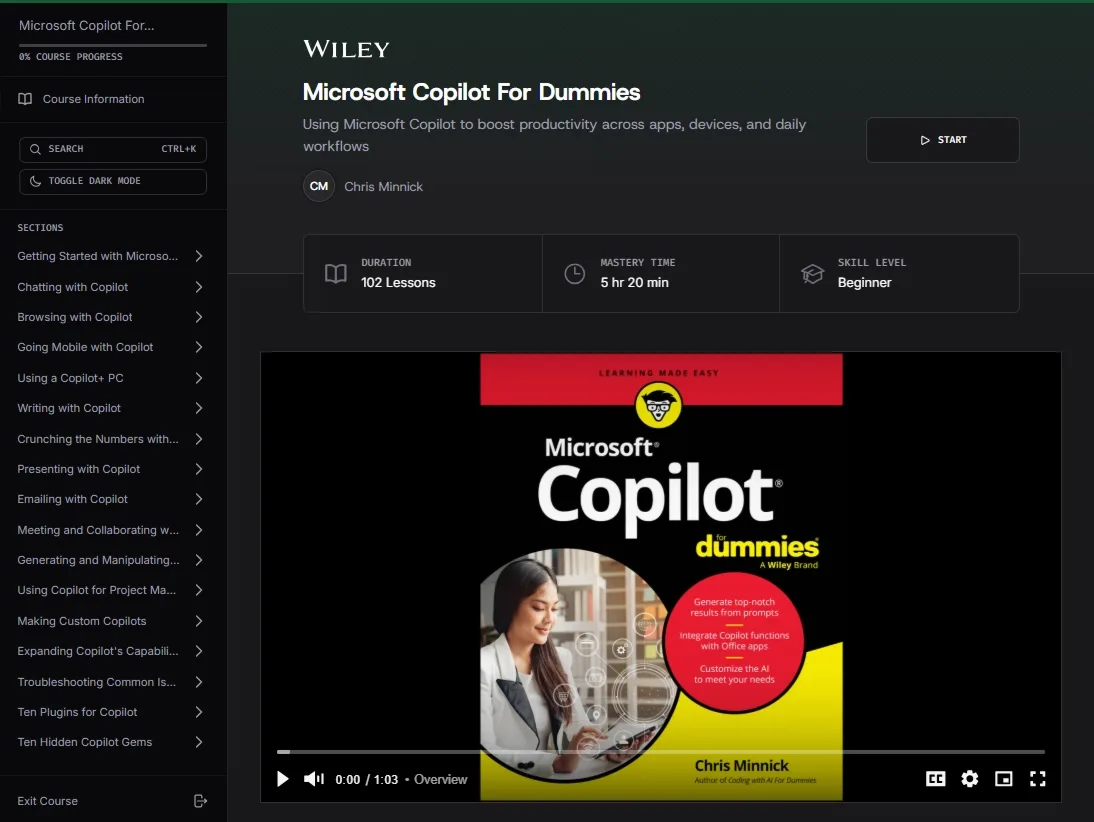This screenshot has height=822, width=1094.
Task: Expand Chatting with Copilot chevron
Action: click(x=199, y=287)
